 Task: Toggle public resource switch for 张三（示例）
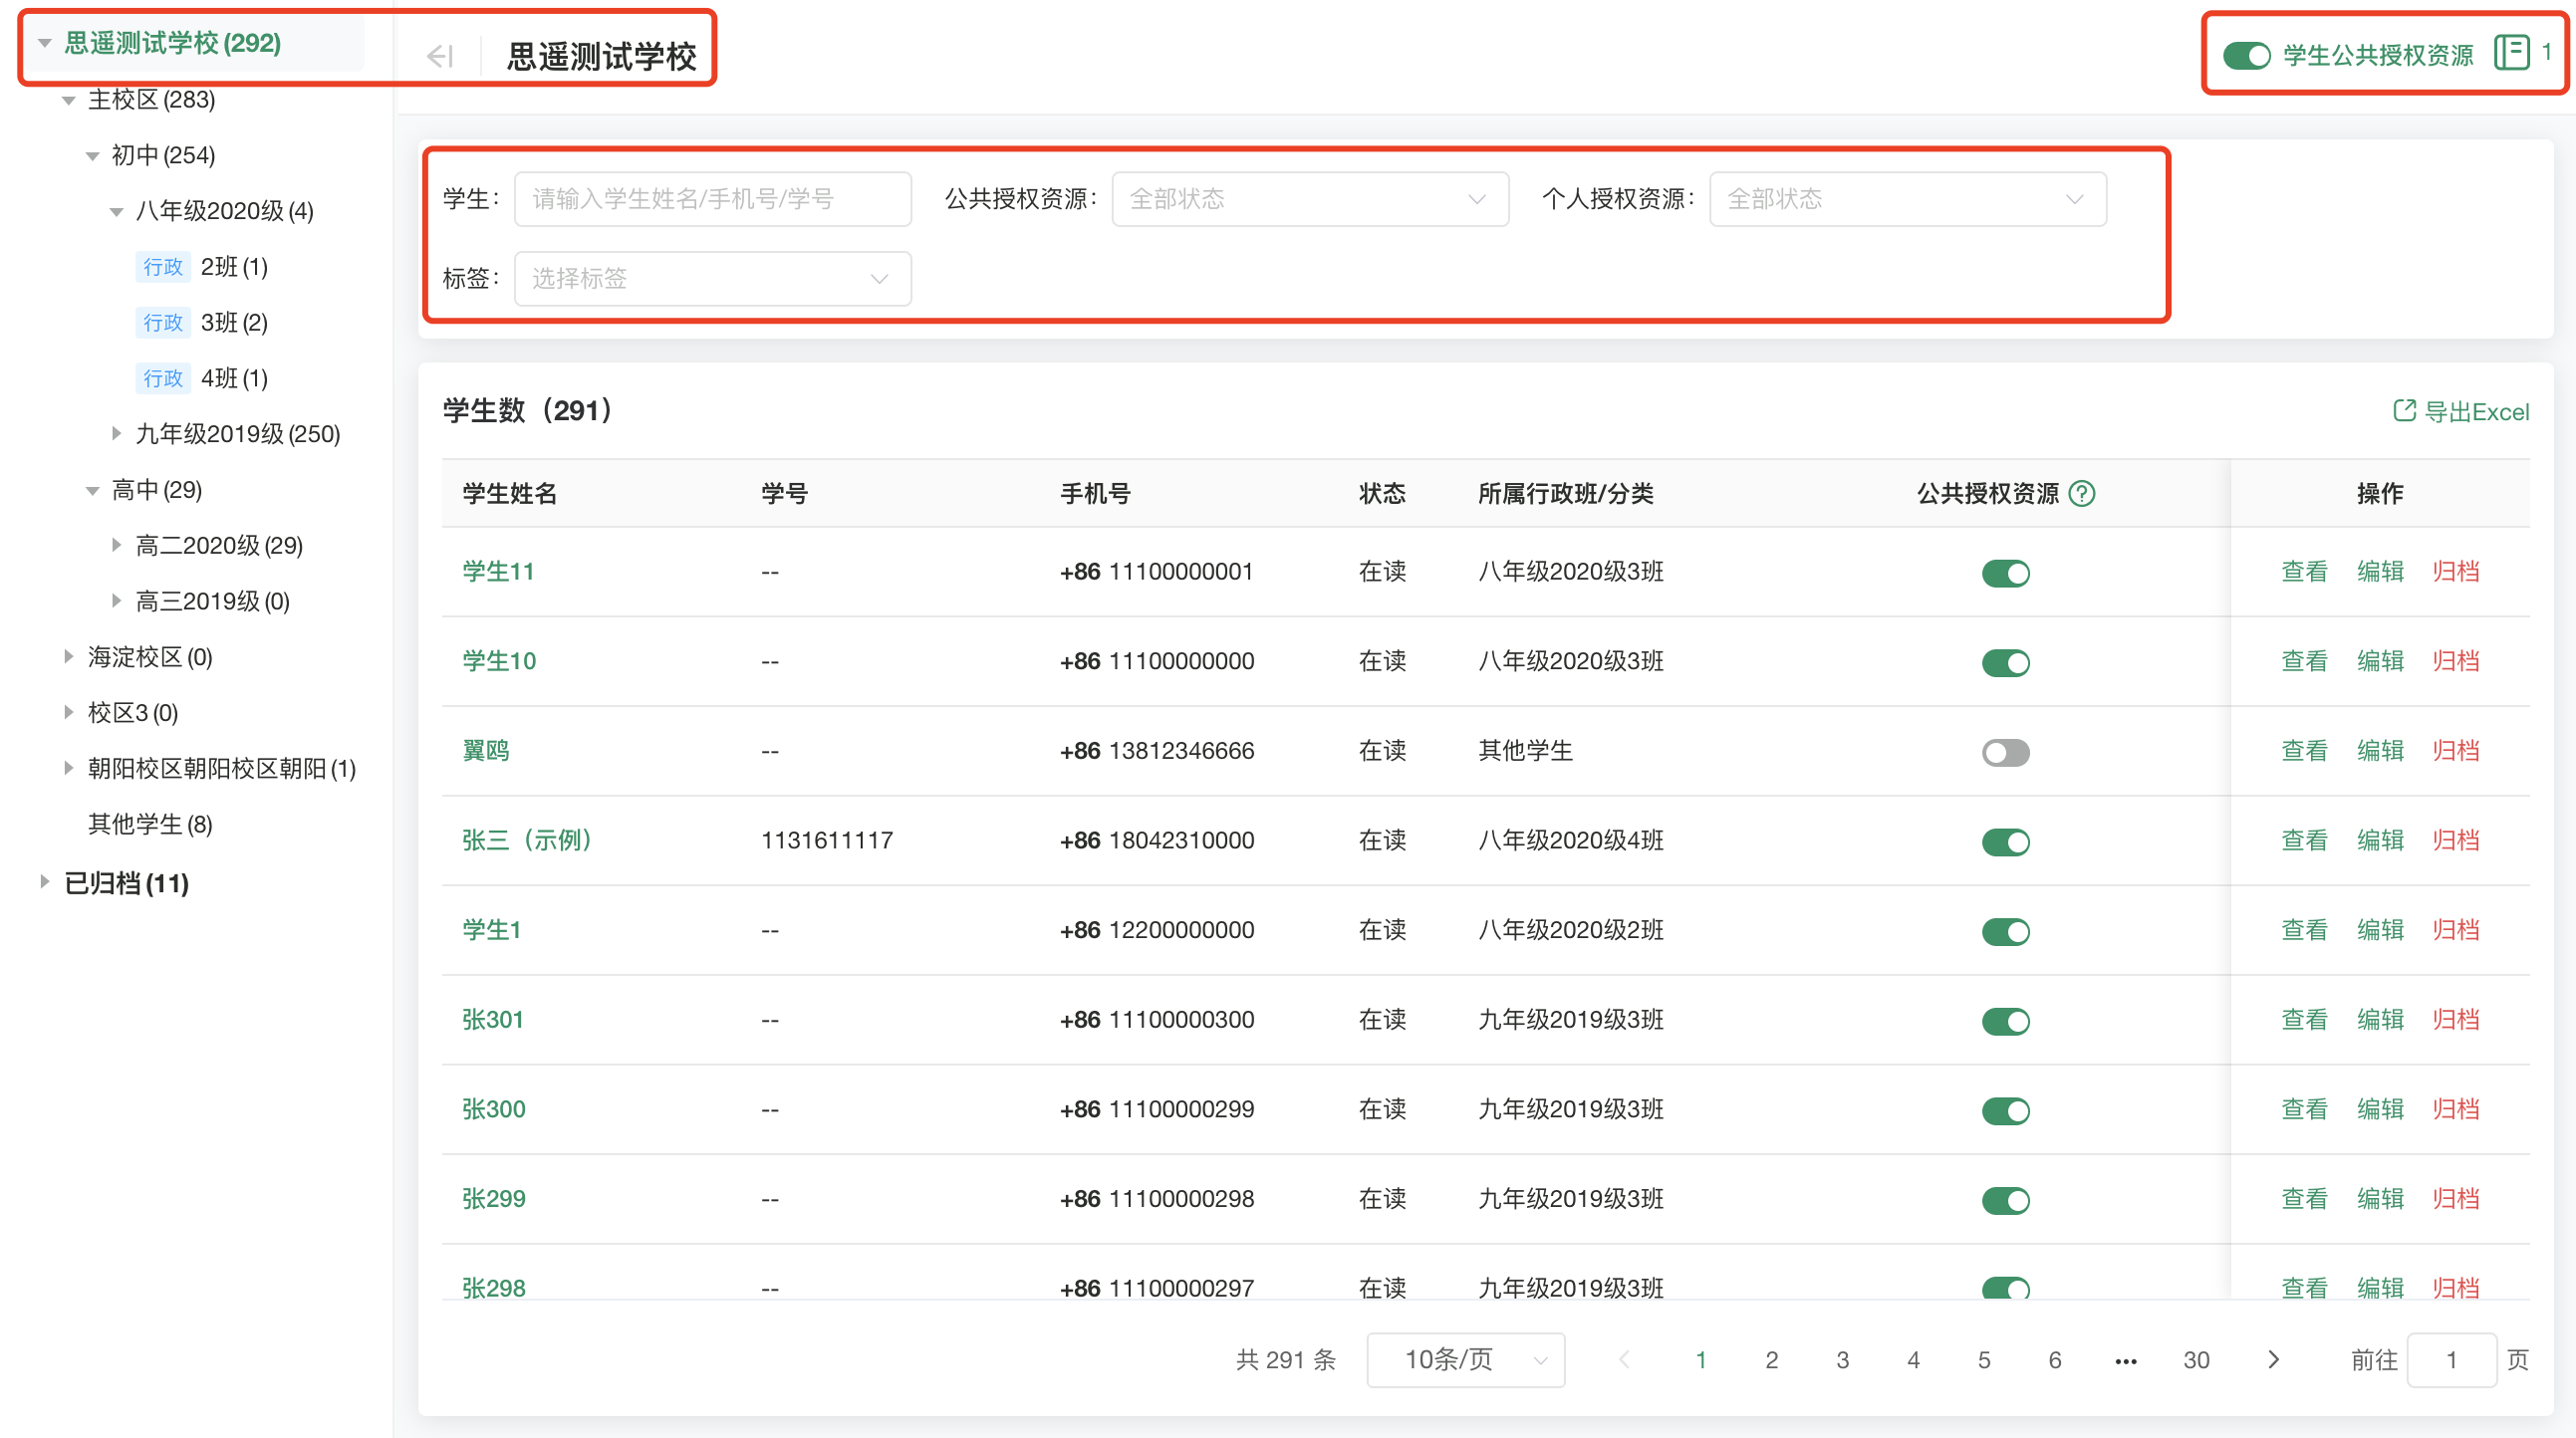click(2005, 841)
